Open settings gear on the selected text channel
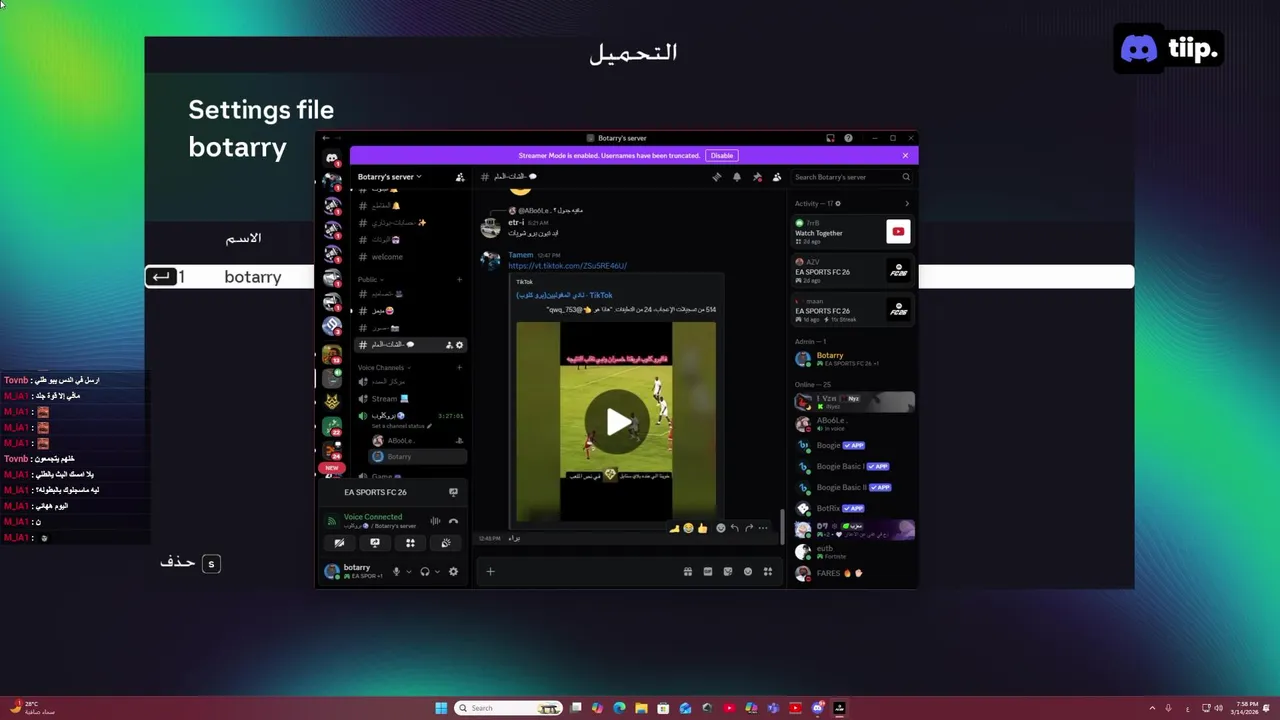The height and width of the screenshot is (720, 1280). [x=460, y=345]
